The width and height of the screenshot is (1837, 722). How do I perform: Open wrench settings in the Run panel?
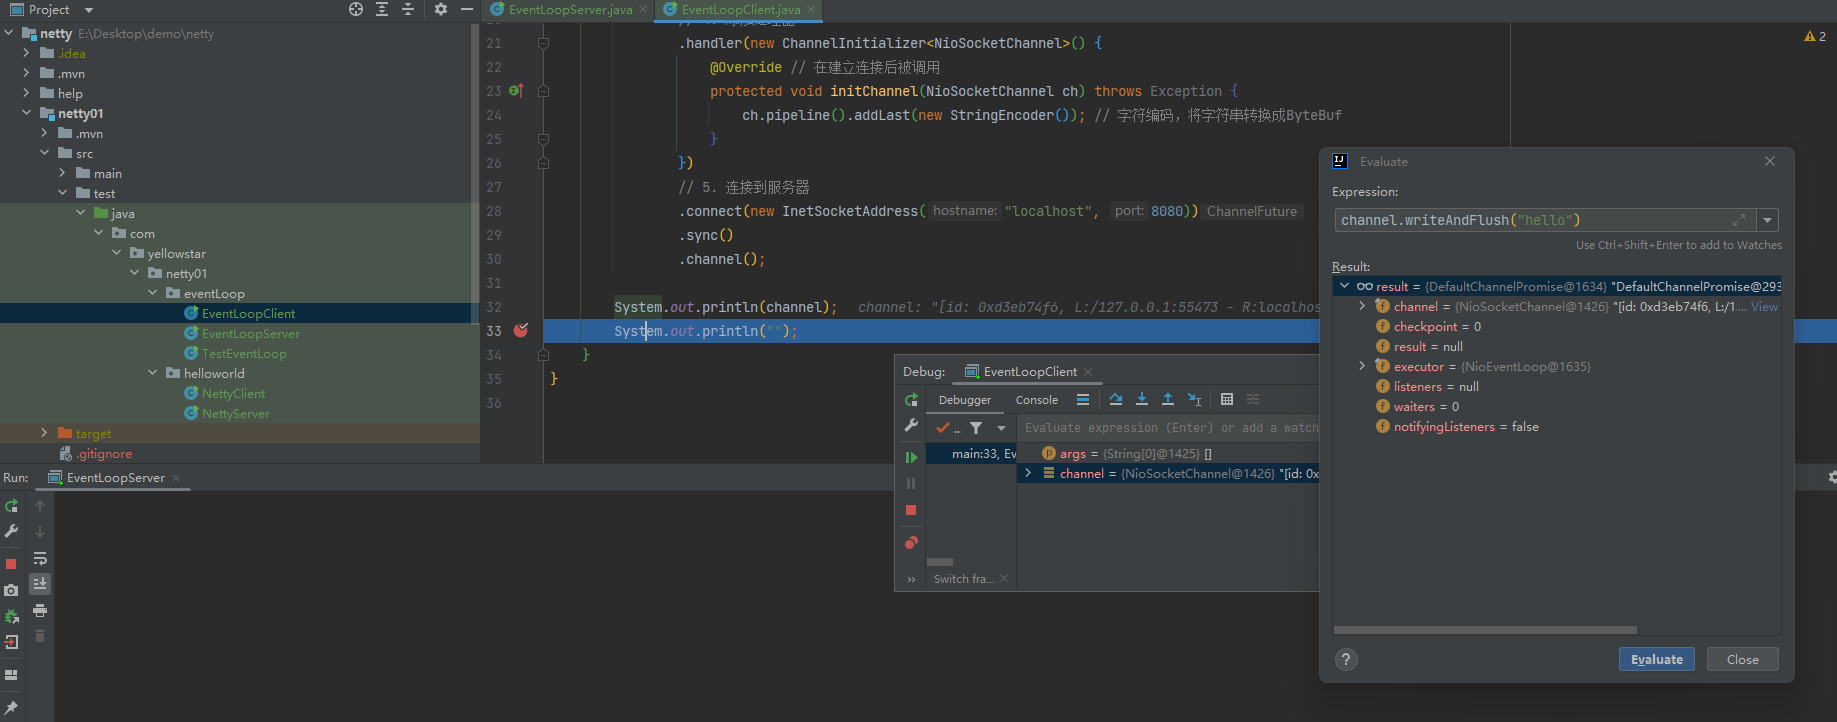click(x=11, y=531)
